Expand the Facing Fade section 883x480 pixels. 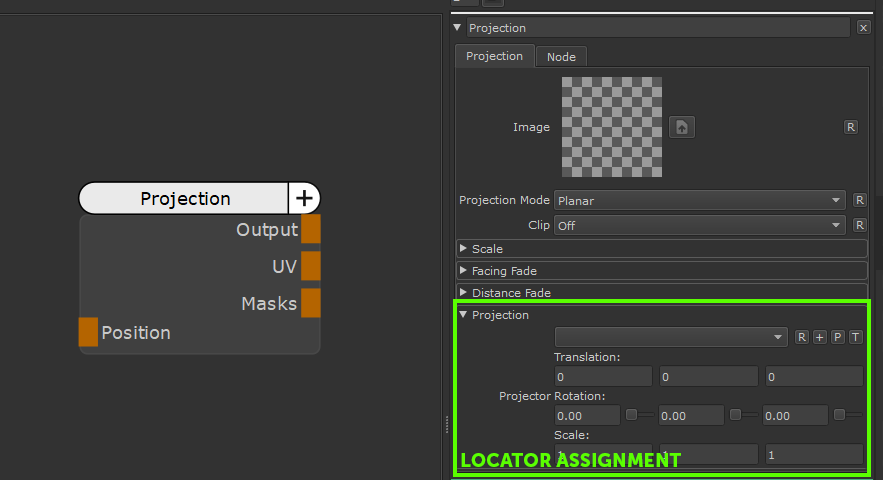[x=503, y=270]
